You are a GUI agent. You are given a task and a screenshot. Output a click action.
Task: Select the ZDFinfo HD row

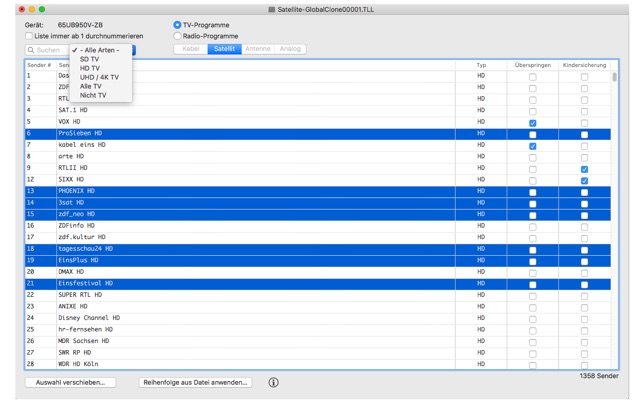pos(318,226)
